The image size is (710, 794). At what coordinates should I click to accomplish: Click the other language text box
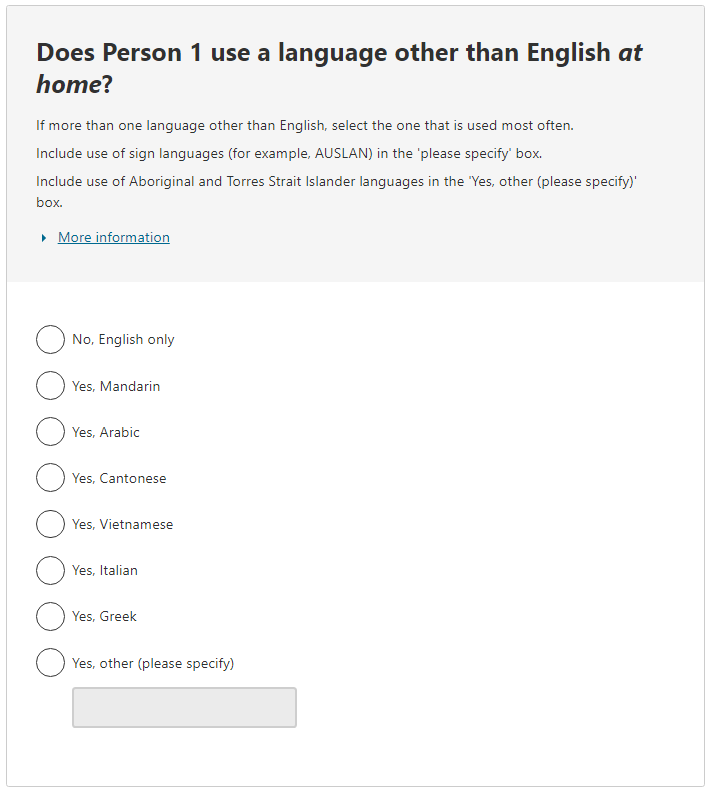[x=184, y=707]
